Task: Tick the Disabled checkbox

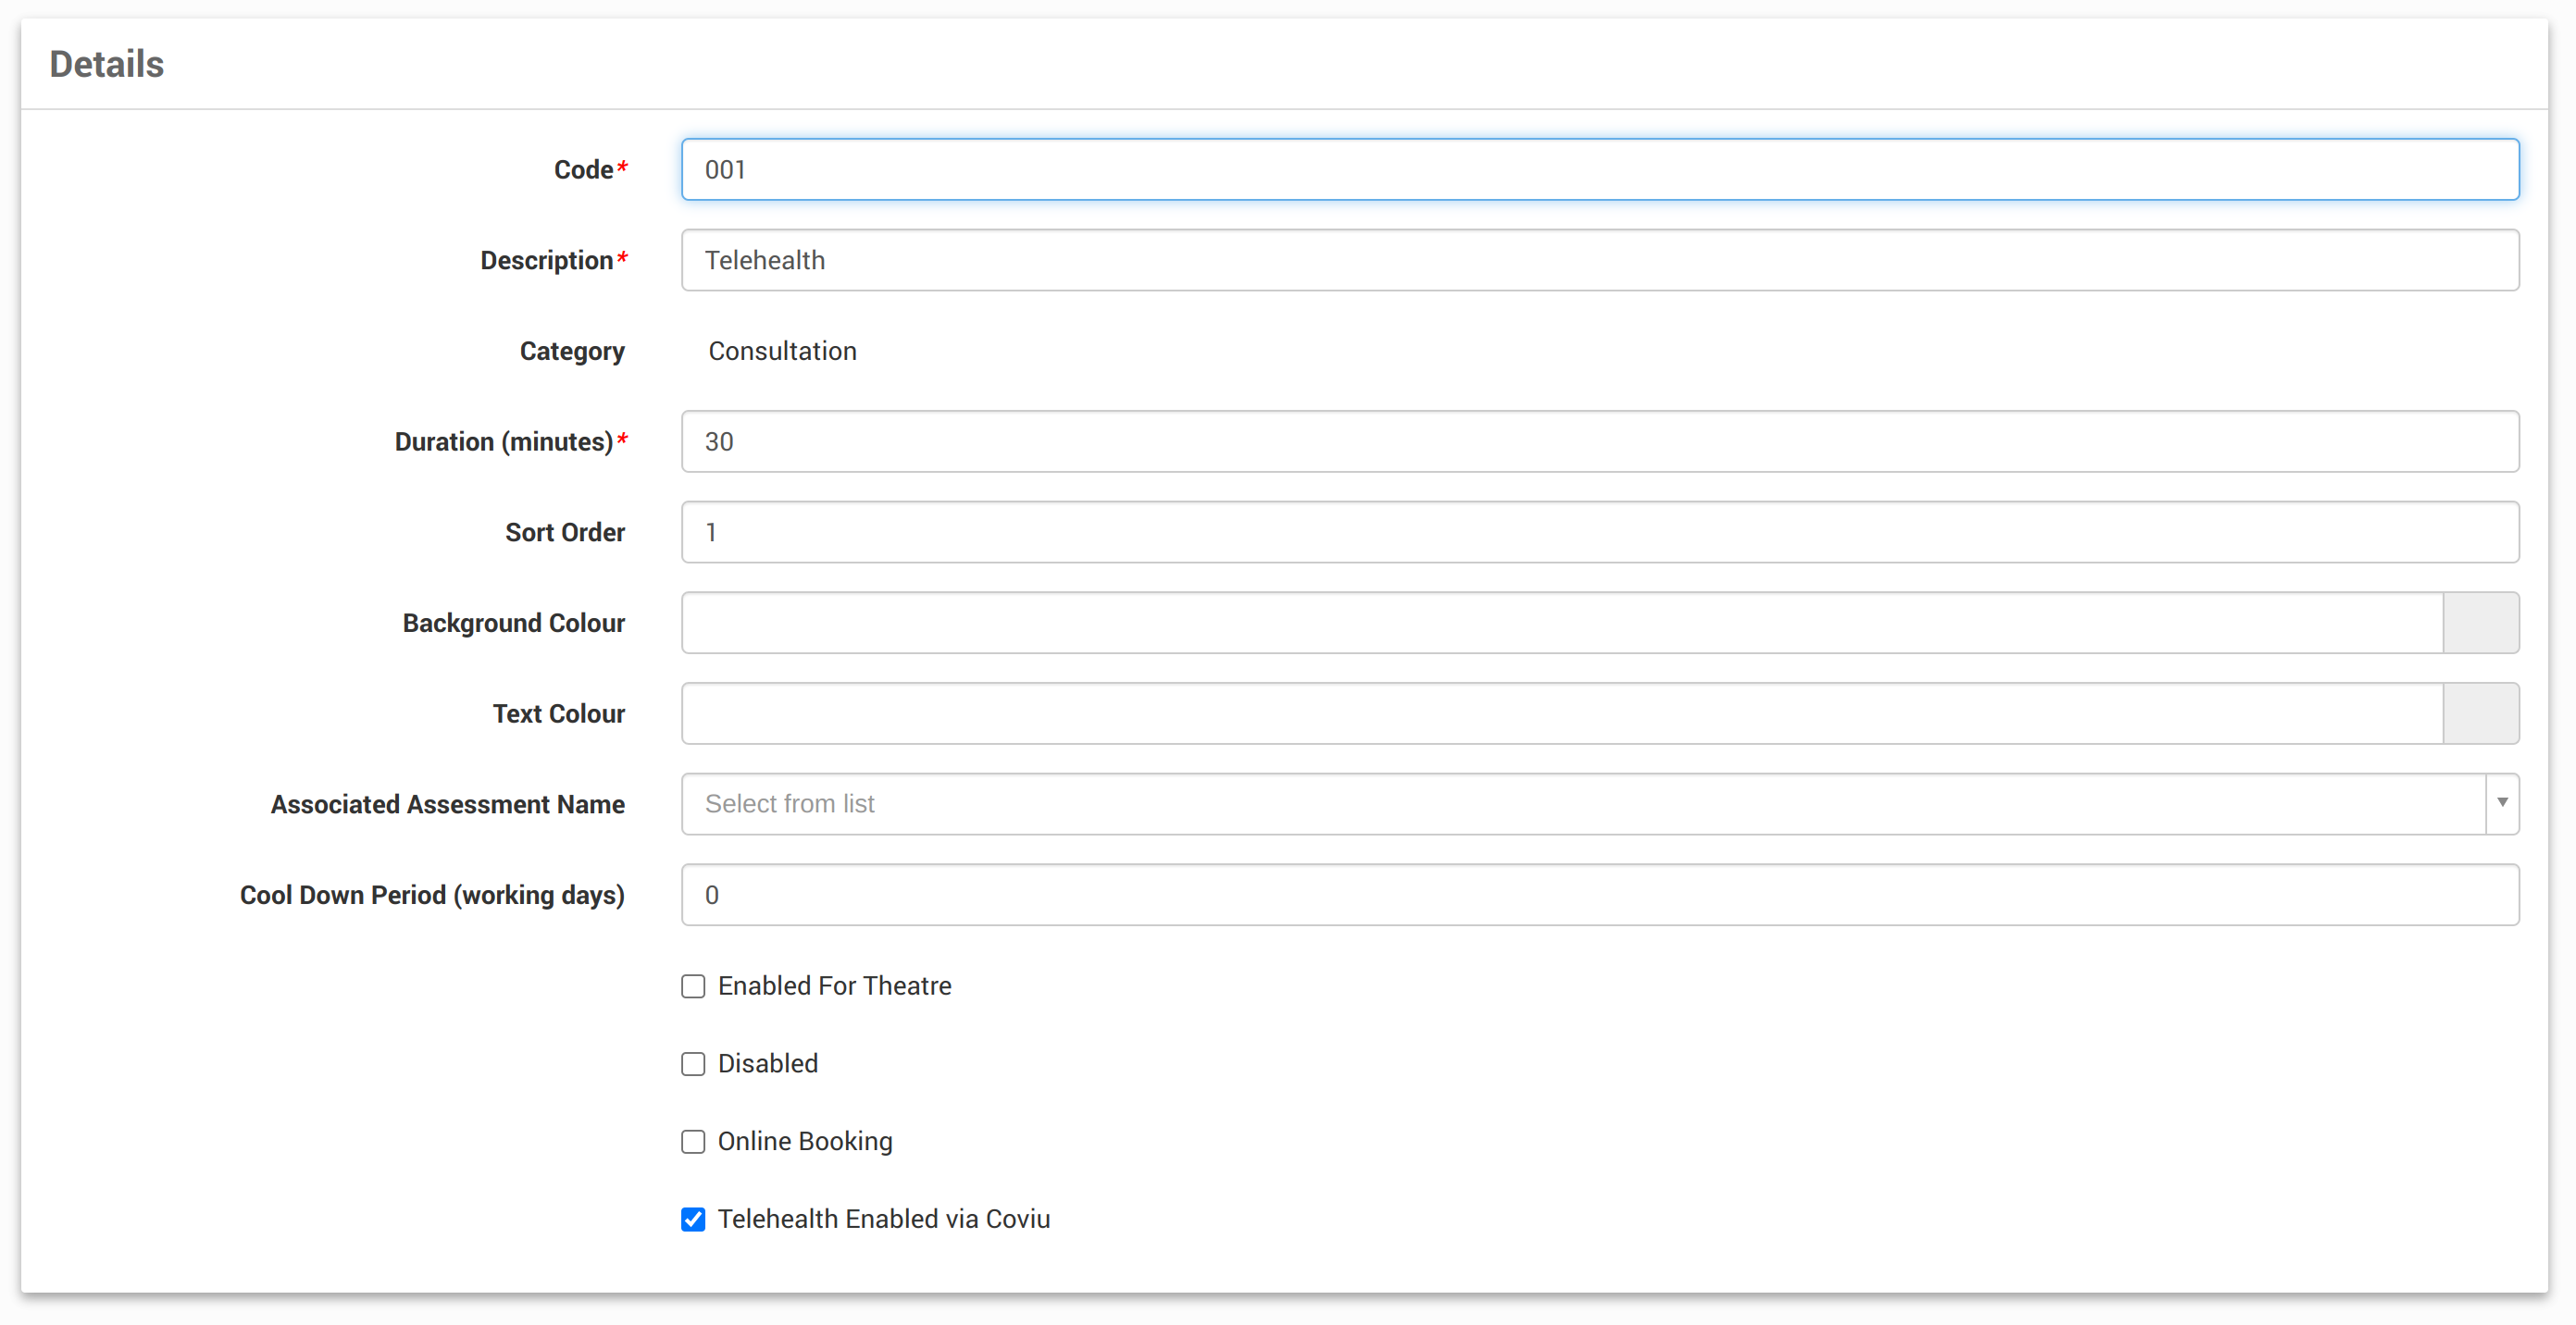Action: tap(693, 1064)
